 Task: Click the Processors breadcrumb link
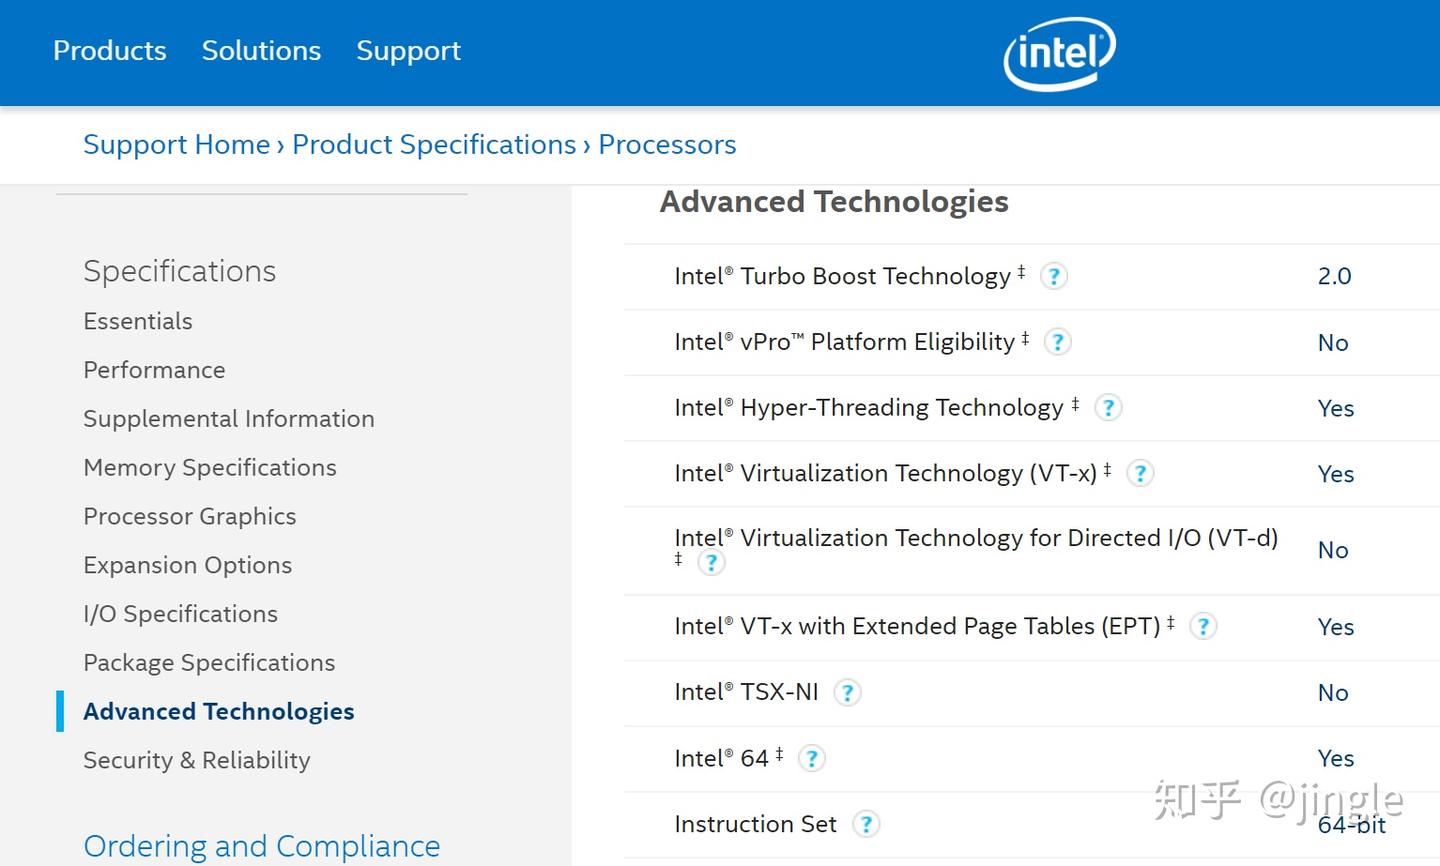point(667,144)
